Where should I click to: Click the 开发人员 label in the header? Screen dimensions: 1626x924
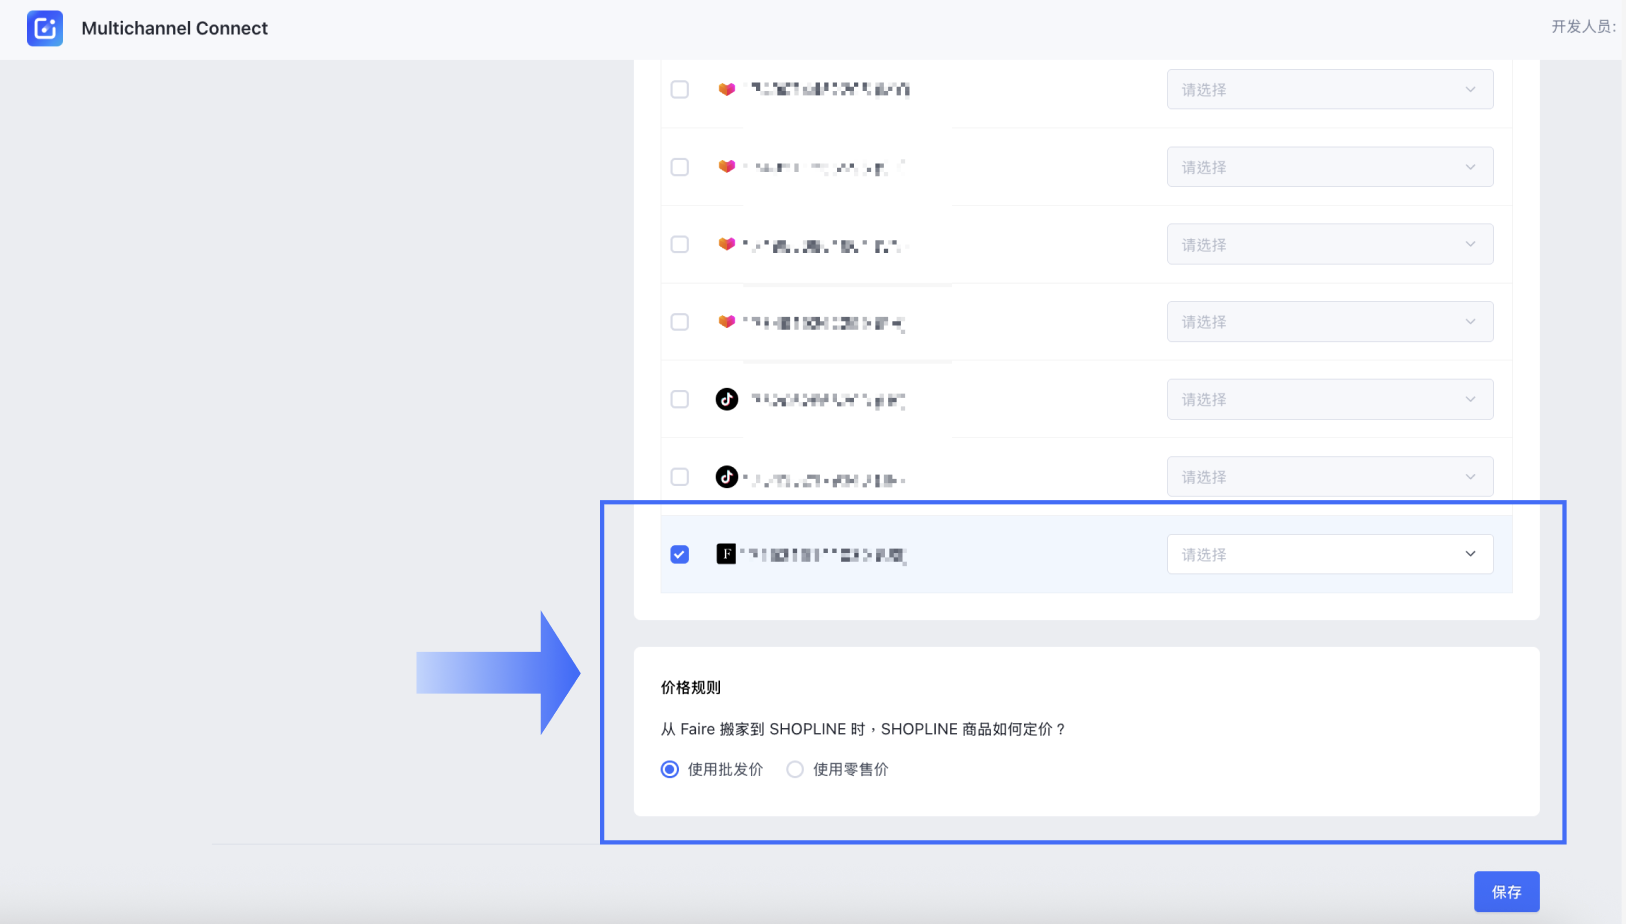1584,27
